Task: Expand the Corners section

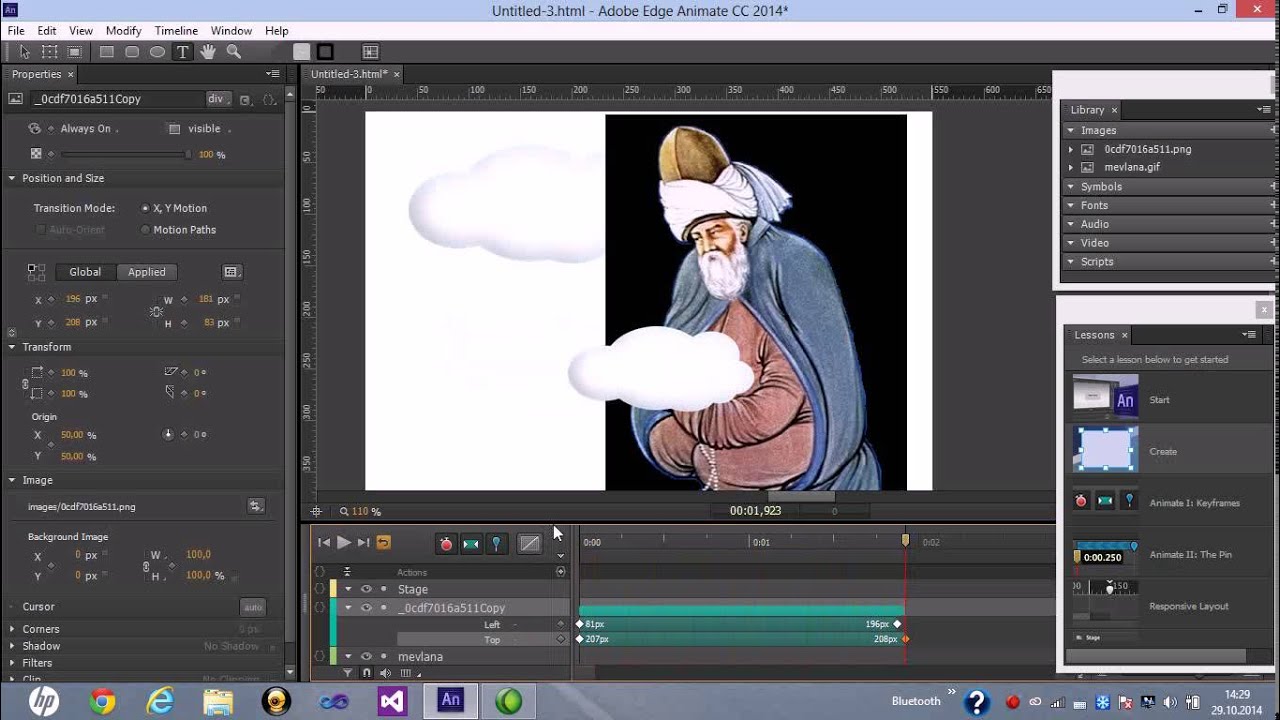Action: tap(12, 629)
